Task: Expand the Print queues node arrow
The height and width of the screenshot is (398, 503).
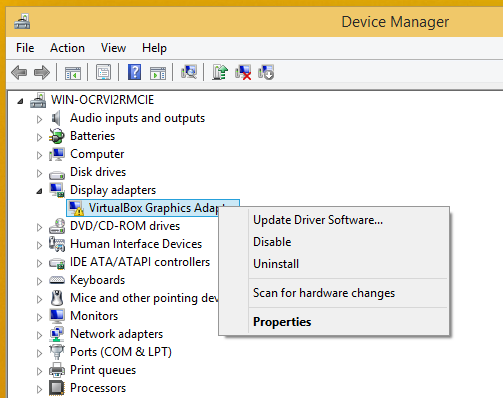Action: (x=39, y=371)
